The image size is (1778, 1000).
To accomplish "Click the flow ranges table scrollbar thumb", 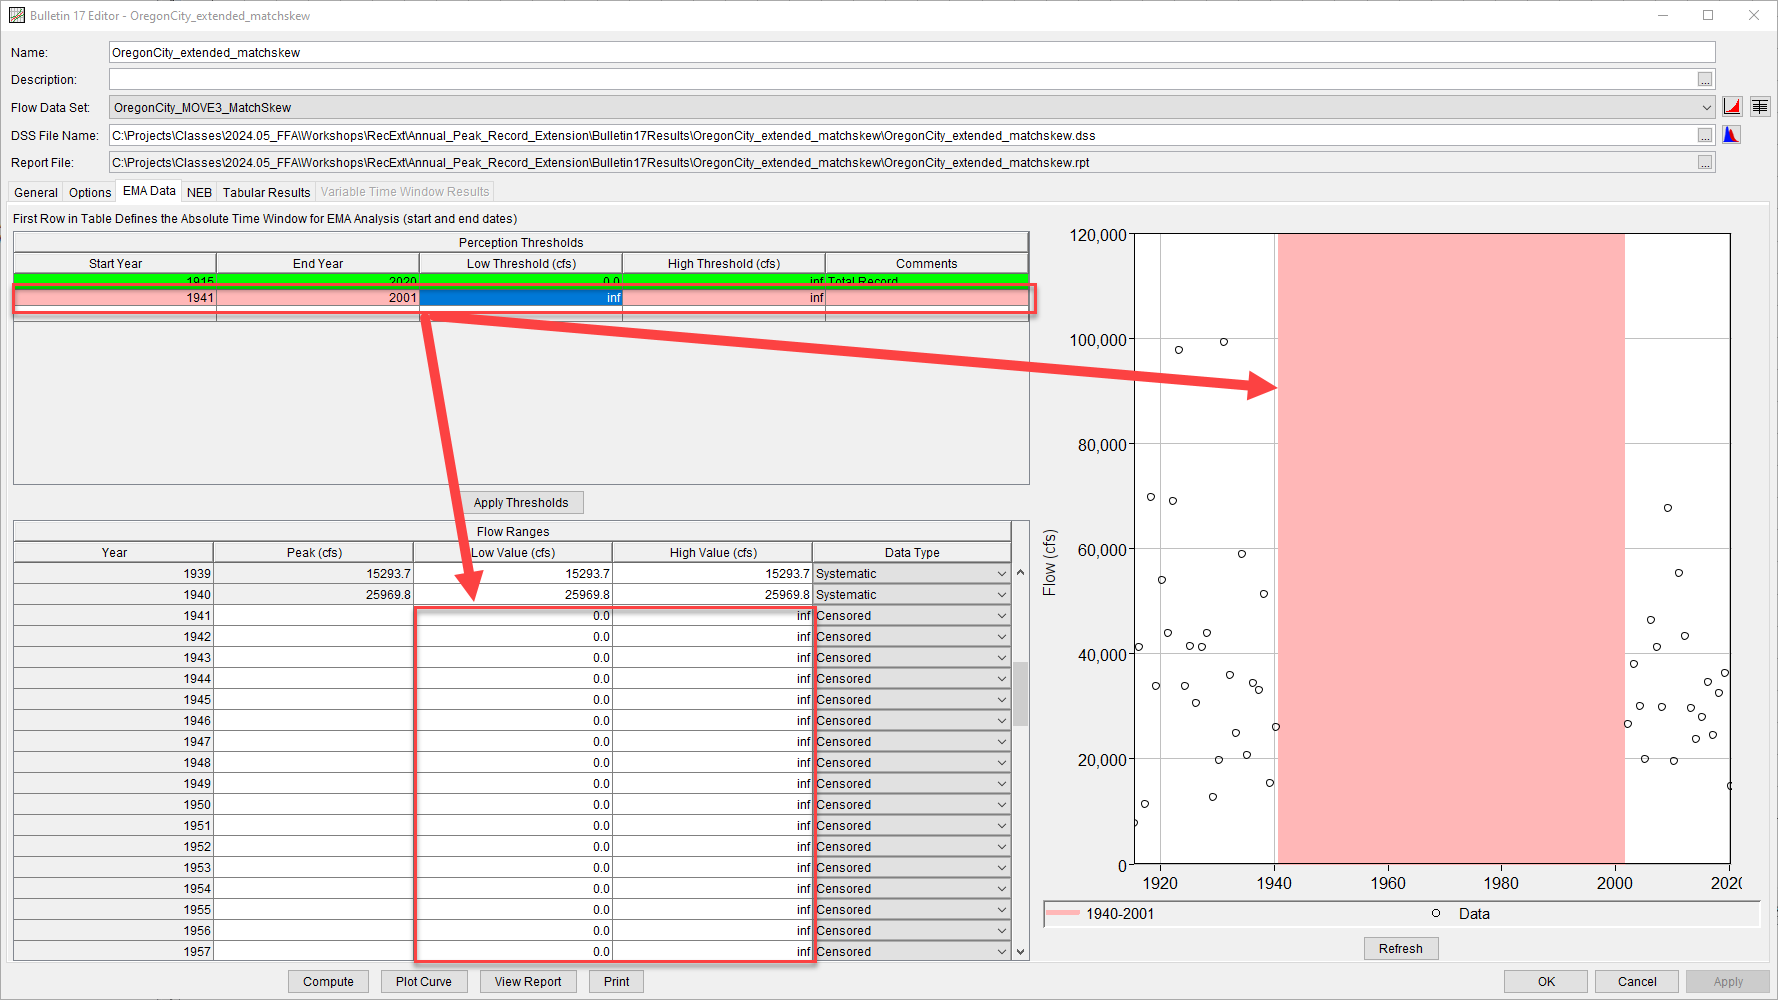I will pyautogui.click(x=1021, y=693).
